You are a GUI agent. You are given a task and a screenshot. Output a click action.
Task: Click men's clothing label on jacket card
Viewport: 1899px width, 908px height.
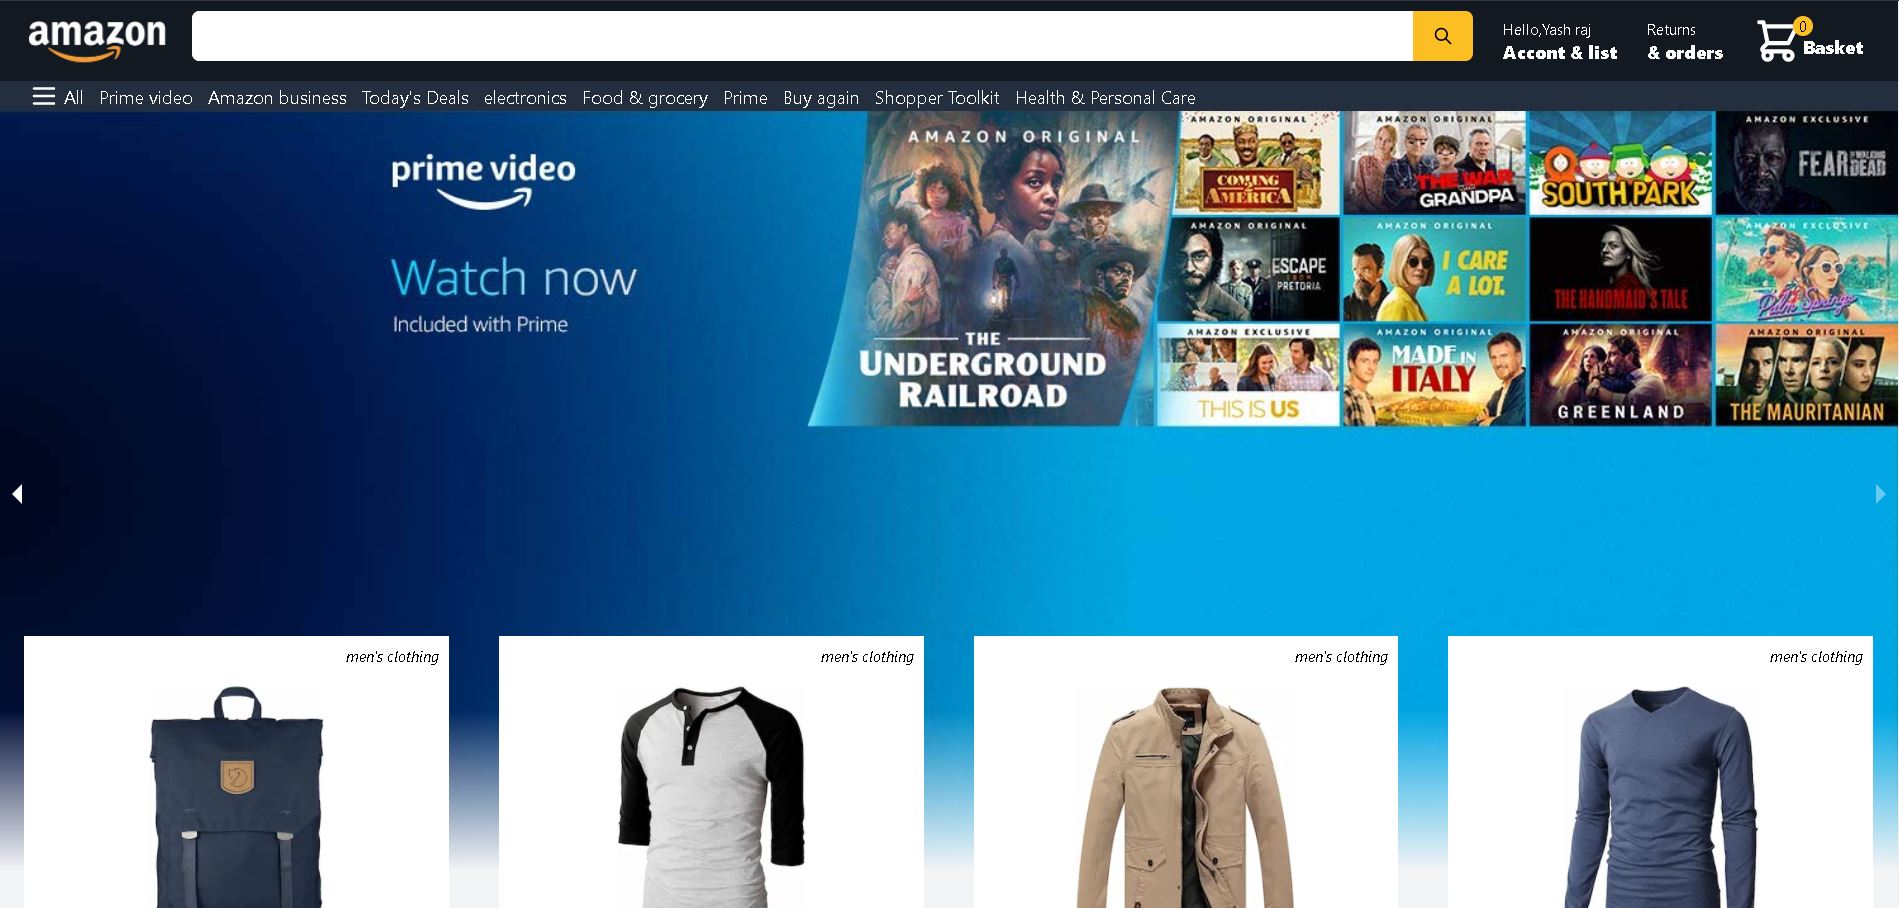(x=1341, y=657)
